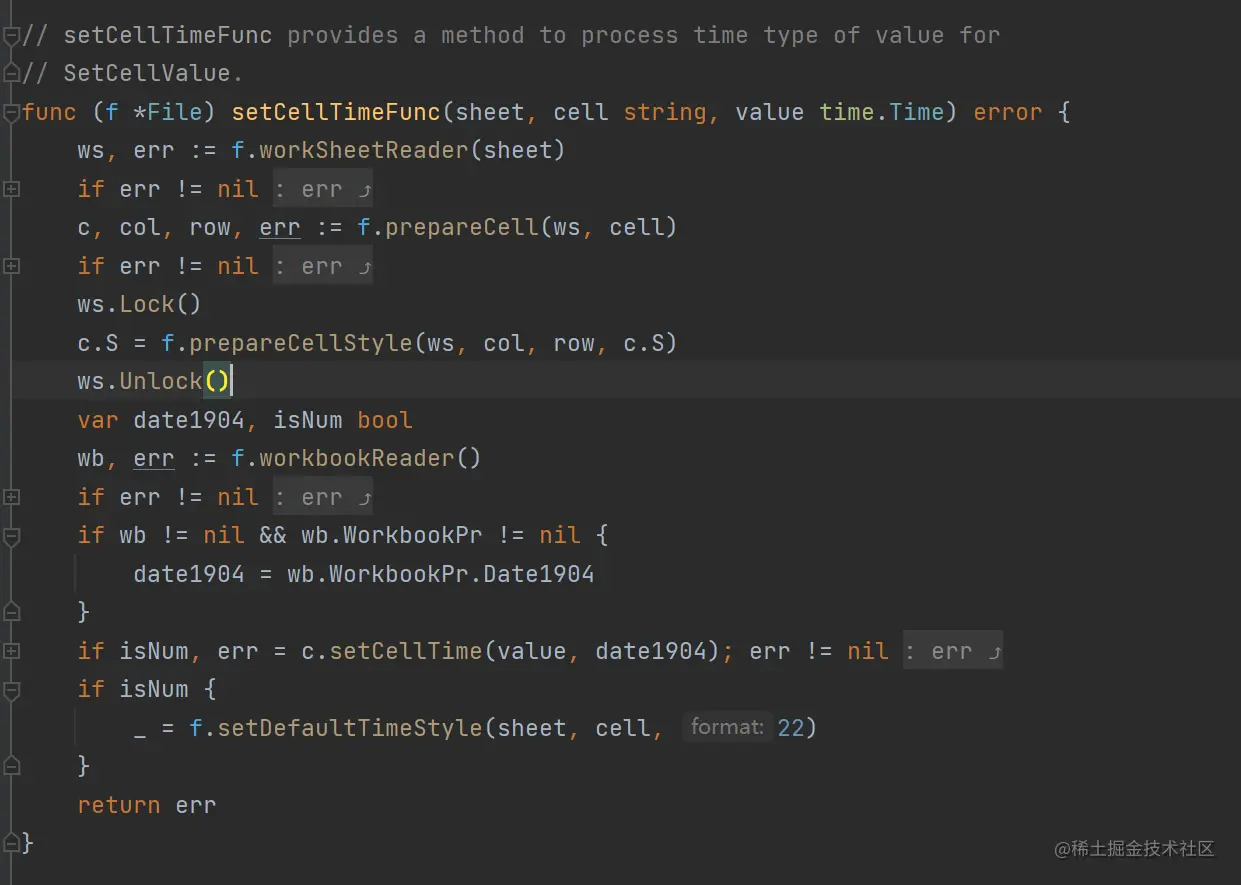Collapse the func setCellTimeFunc body fold marker
The height and width of the screenshot is (885, 1241).
tap(11, 112)
